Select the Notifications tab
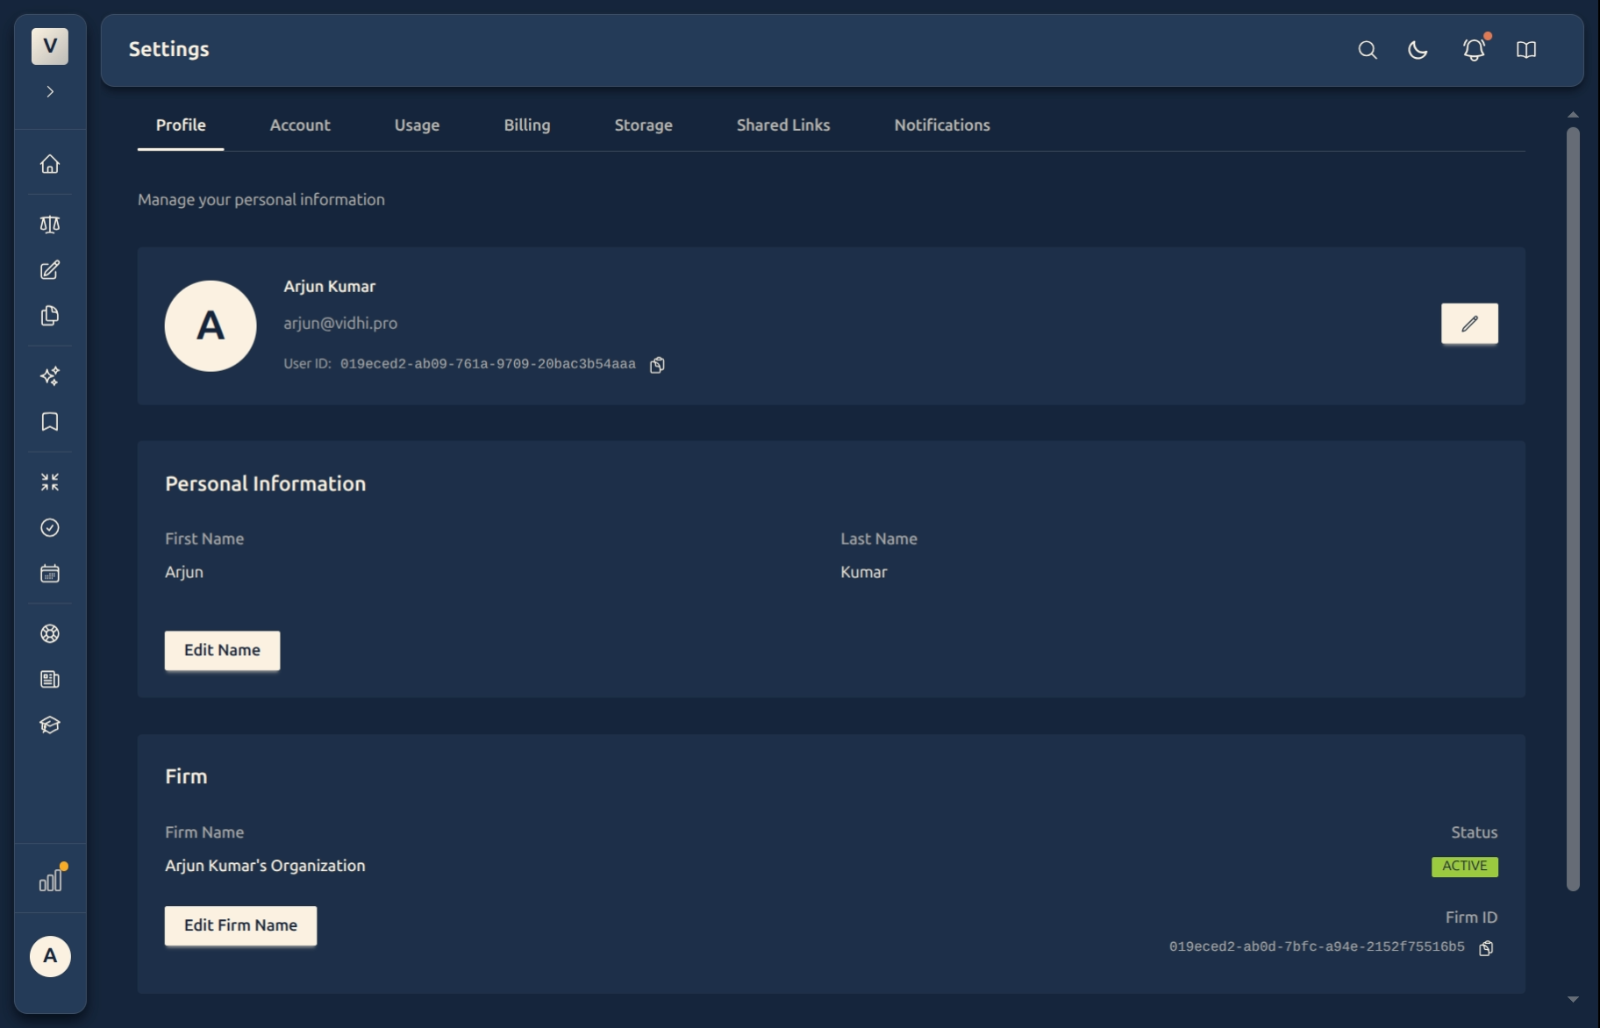The width and height of the screenshot is (1600, 1028). (x=942, y=125)
